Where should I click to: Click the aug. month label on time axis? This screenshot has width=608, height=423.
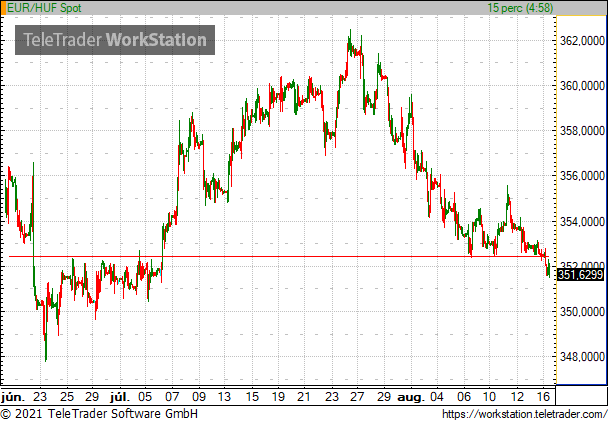click(411, 397)
